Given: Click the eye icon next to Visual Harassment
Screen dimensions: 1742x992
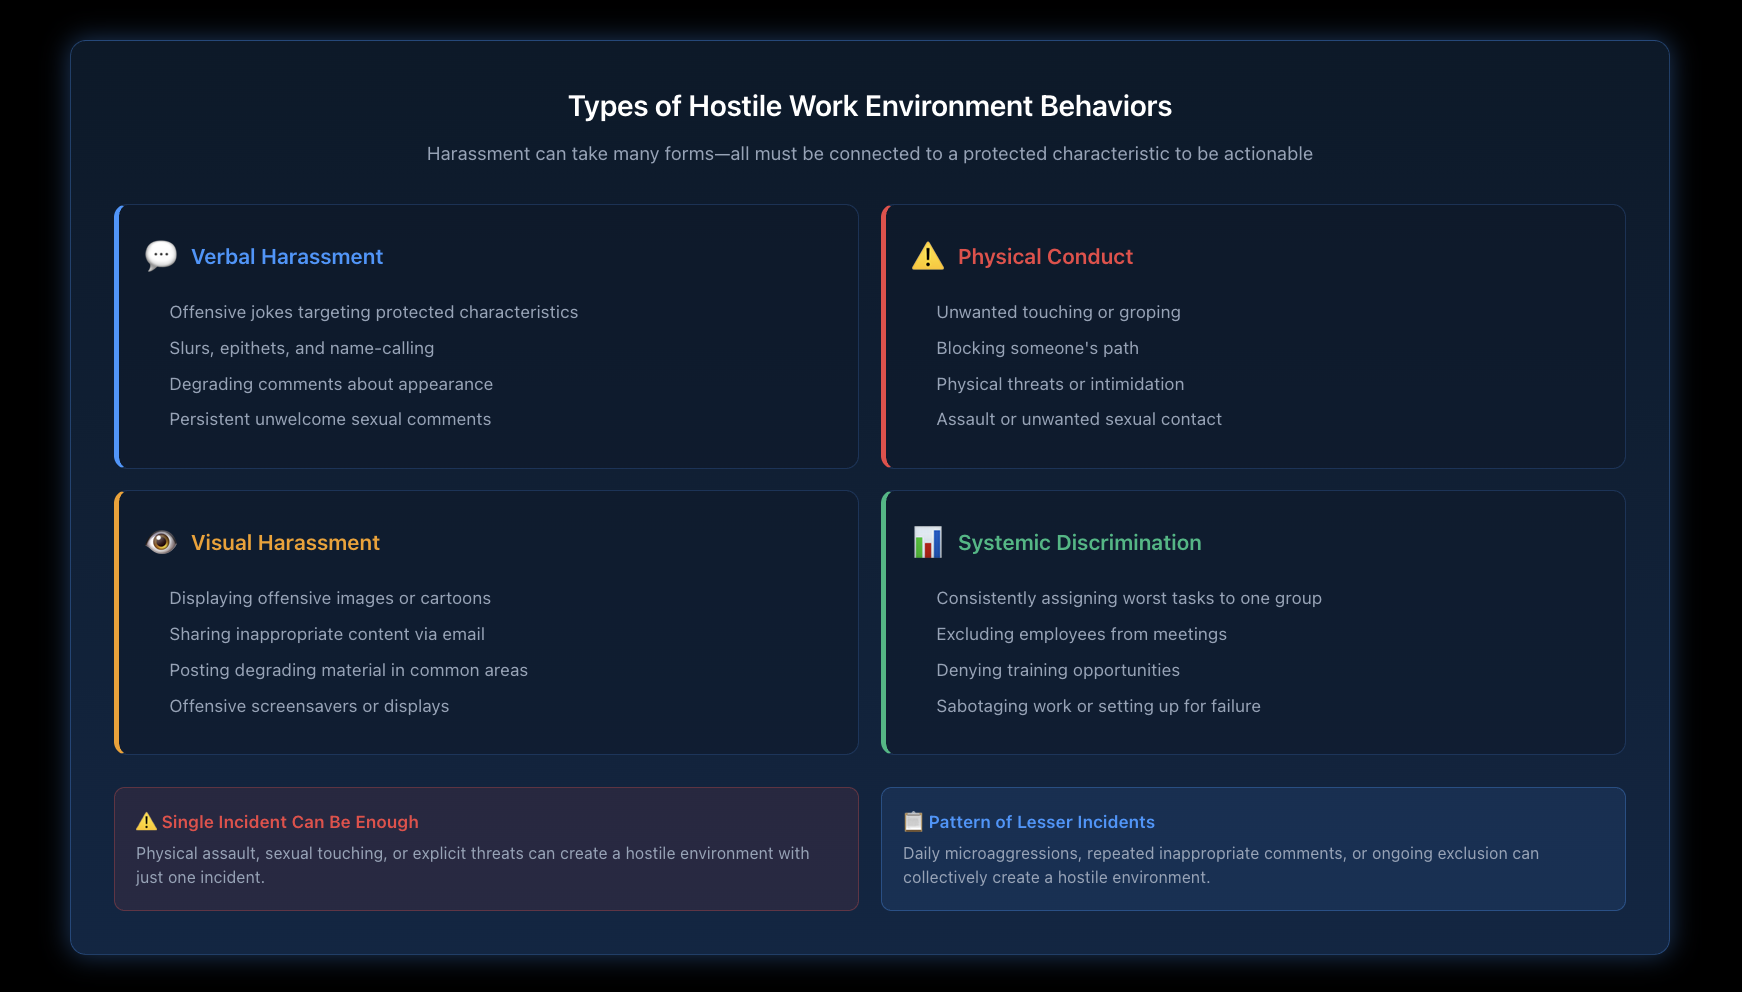Looking at the screenshot, I should pos(160,542).
